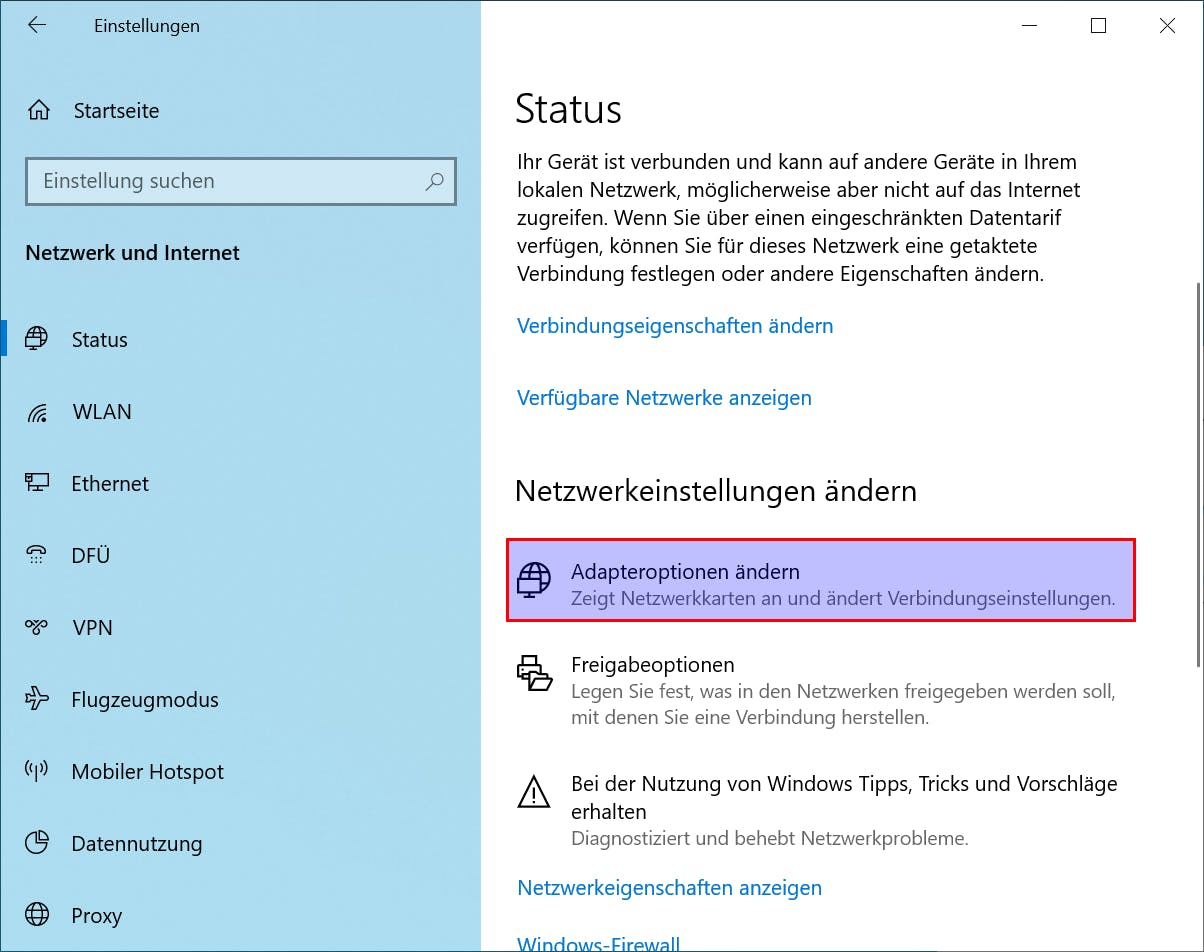Click "Verfügbare Netzwerke anzeigen"
Viewport: 1204px width, 952px height.
click(x=664, y=398)
